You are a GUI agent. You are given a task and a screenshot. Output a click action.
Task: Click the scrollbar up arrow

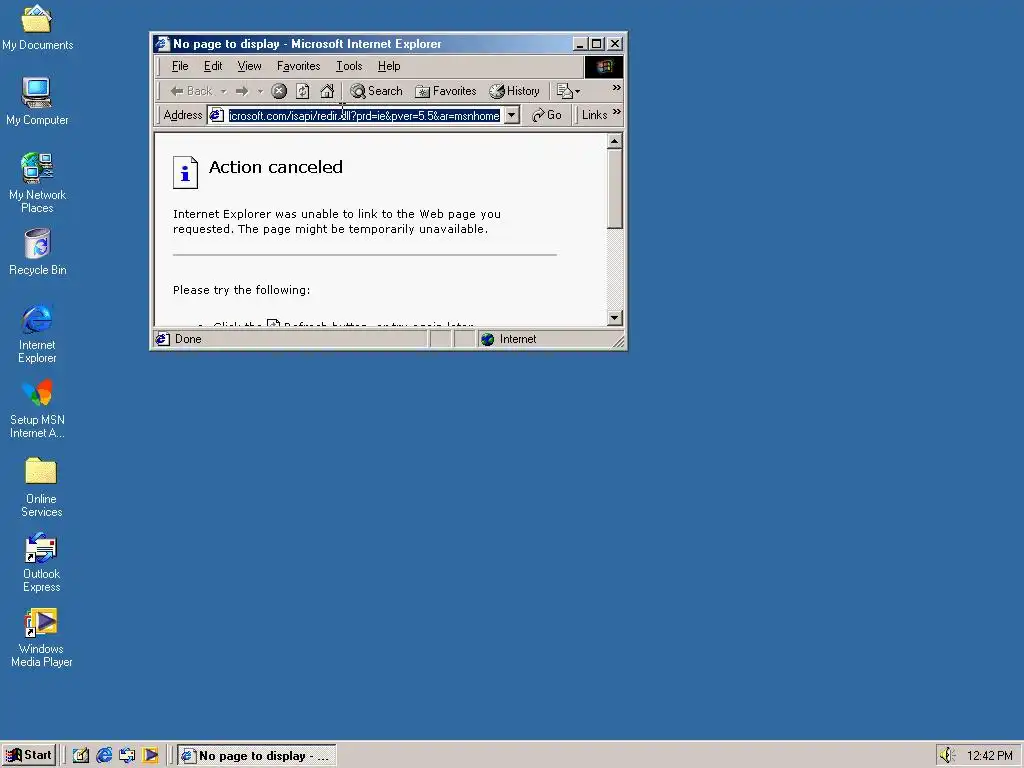(x=614, y=141)
